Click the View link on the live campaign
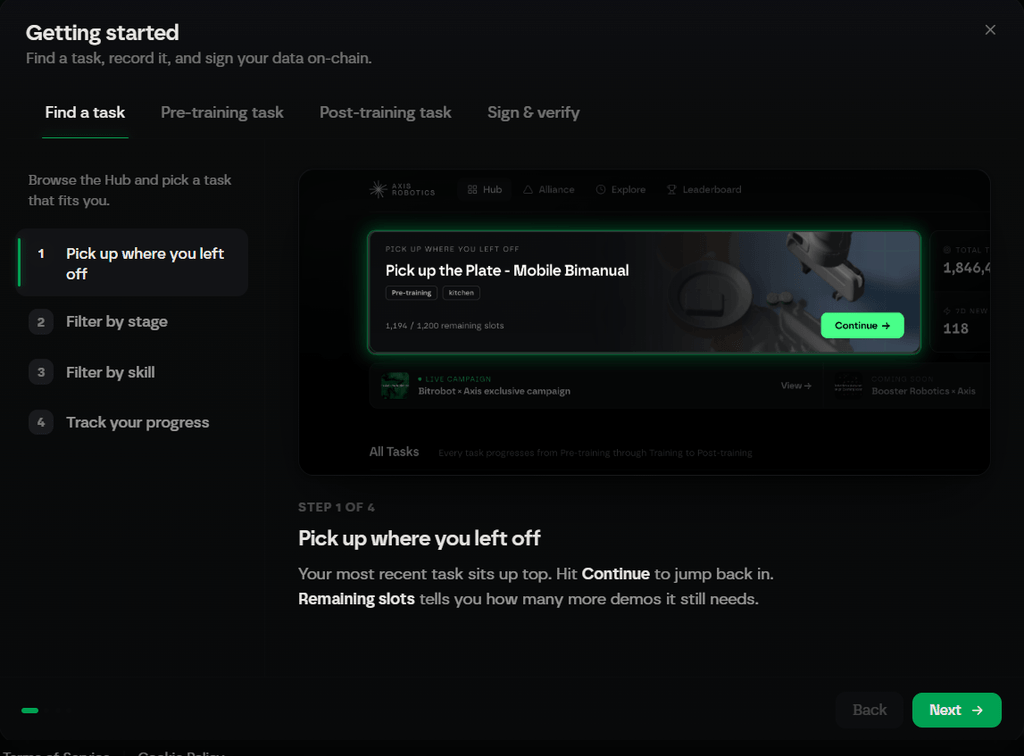 pyautogui.click(x=796, y=385)
